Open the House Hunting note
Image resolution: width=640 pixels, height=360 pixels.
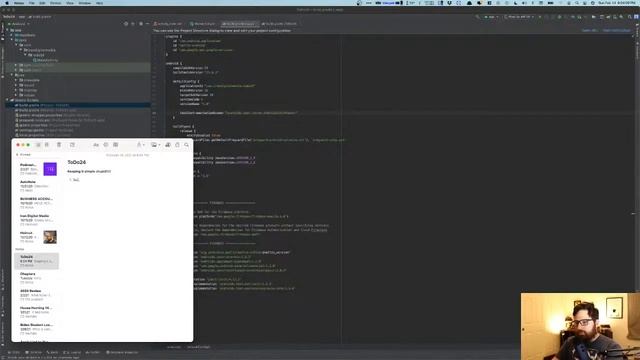(x=37, y=312)
